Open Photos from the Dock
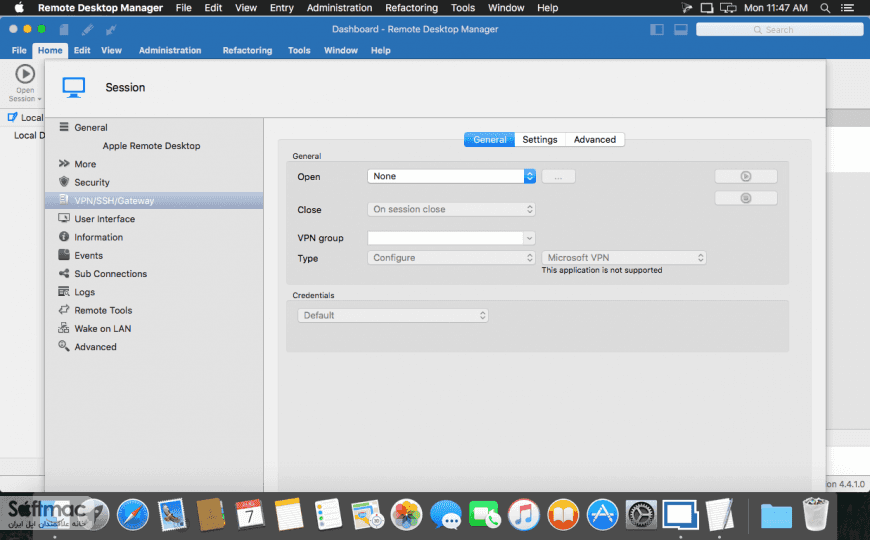This screenshot has height=540, width=870. coord(406,514)
